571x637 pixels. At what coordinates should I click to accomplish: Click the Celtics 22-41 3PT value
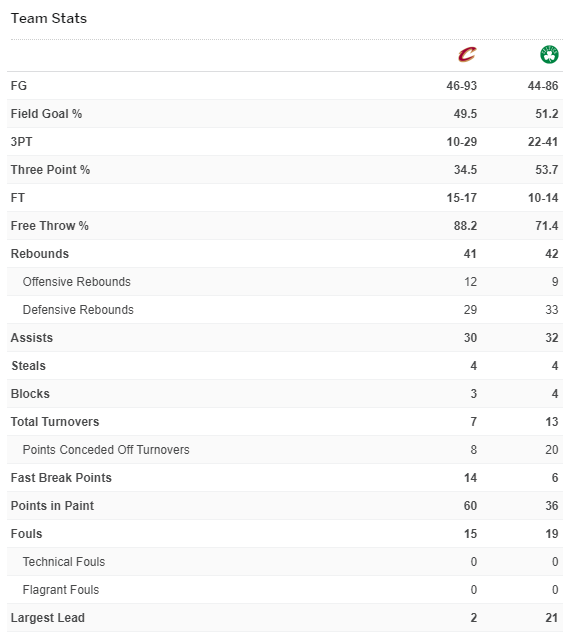click(543, 142)
